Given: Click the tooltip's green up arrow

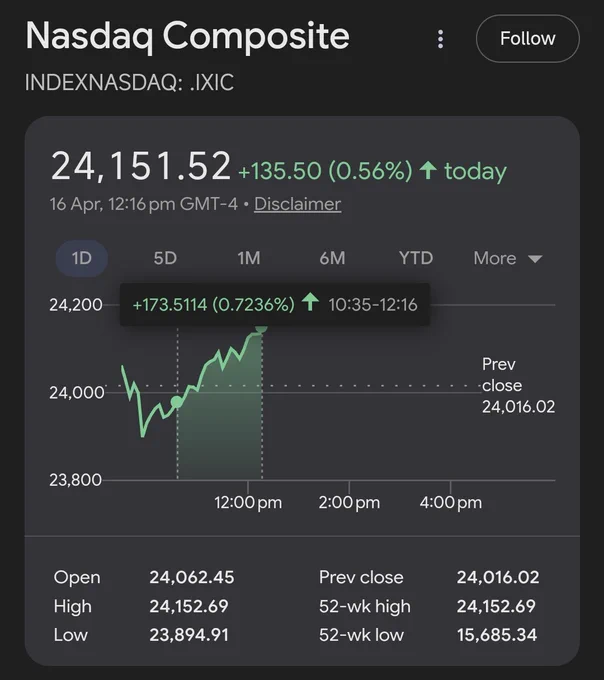Looking at the screenshot, I should pos(310,302).
